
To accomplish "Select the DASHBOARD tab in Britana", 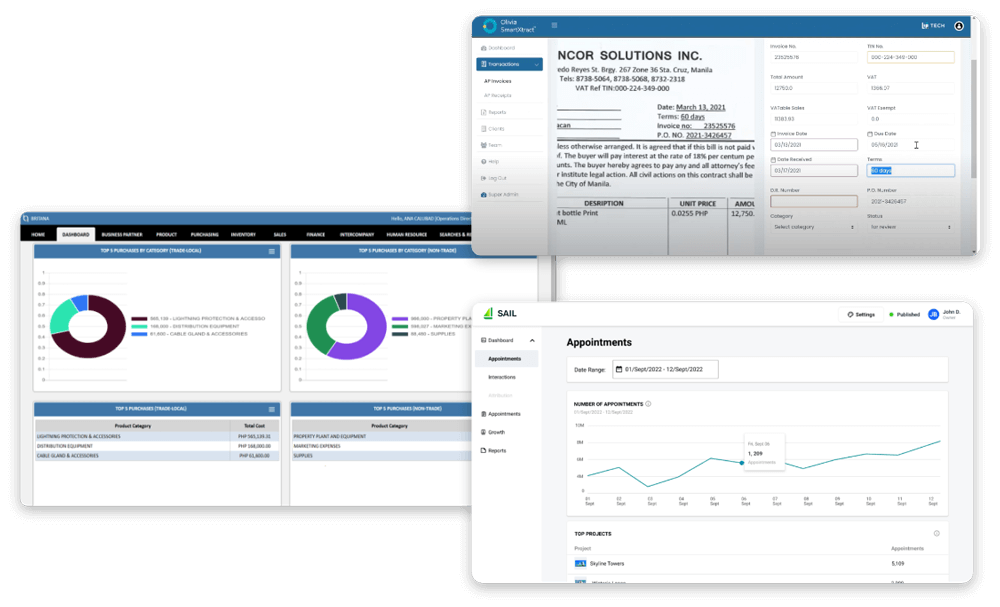I will coord(76,235).
